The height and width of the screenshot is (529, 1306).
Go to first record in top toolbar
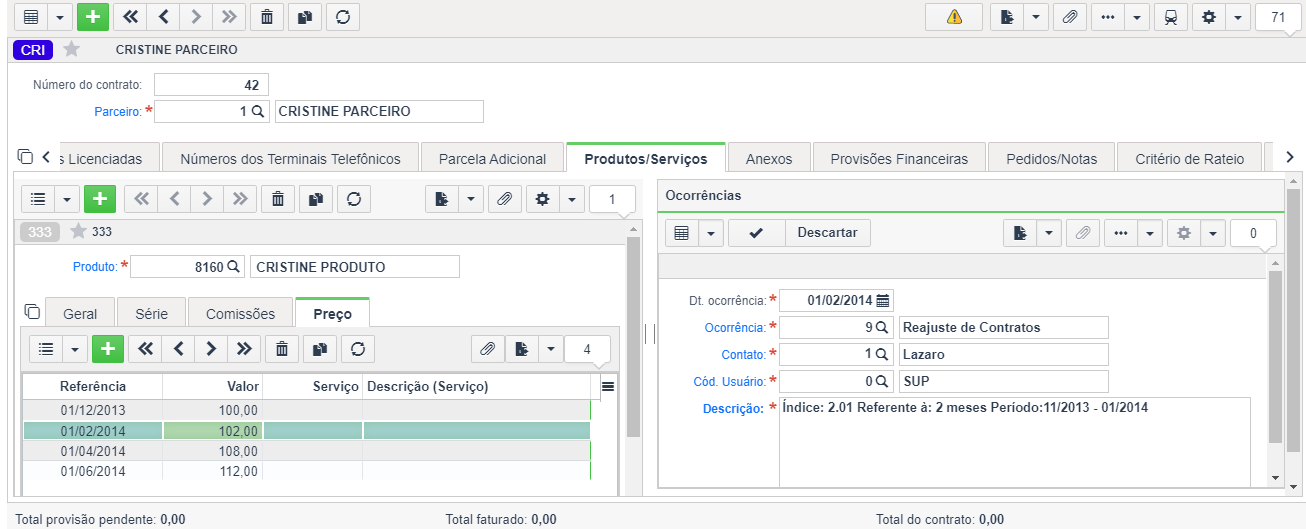pyautogui.click(x=130, y=17)
